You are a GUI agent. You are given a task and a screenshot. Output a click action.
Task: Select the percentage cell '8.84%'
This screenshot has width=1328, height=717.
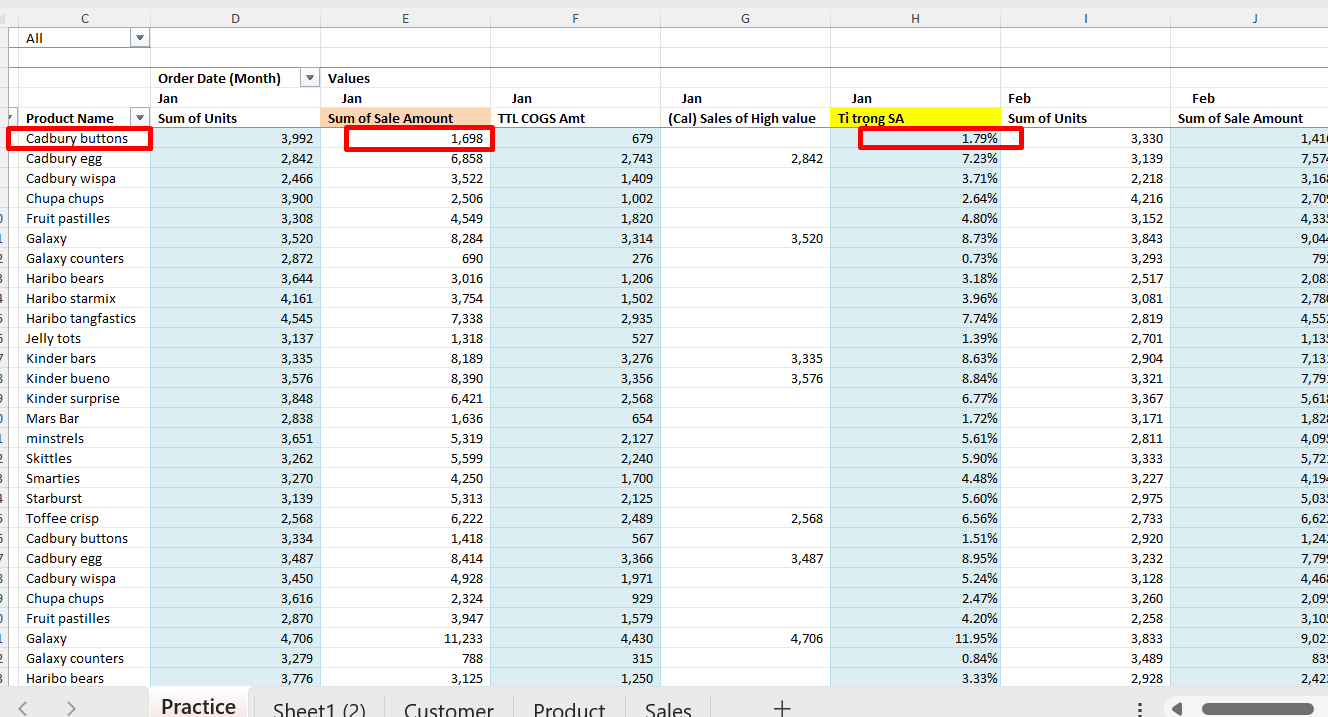[x=915, y=378]
